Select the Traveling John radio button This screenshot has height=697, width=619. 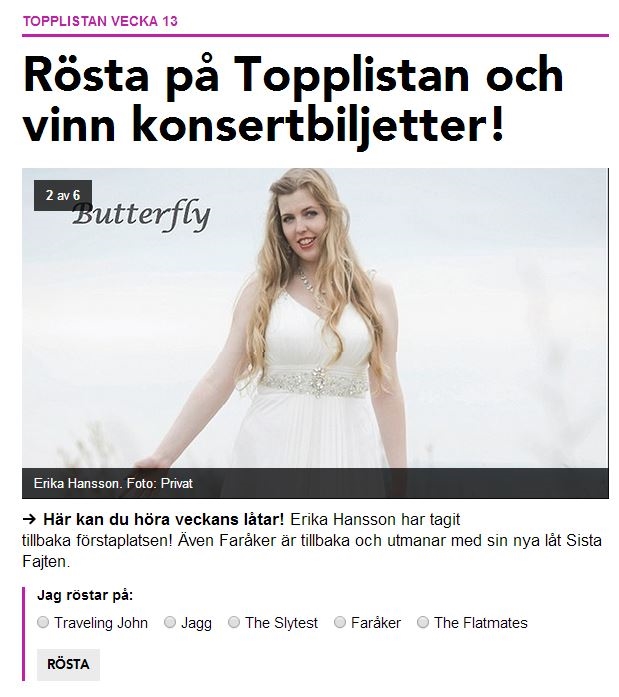[43, 622]
